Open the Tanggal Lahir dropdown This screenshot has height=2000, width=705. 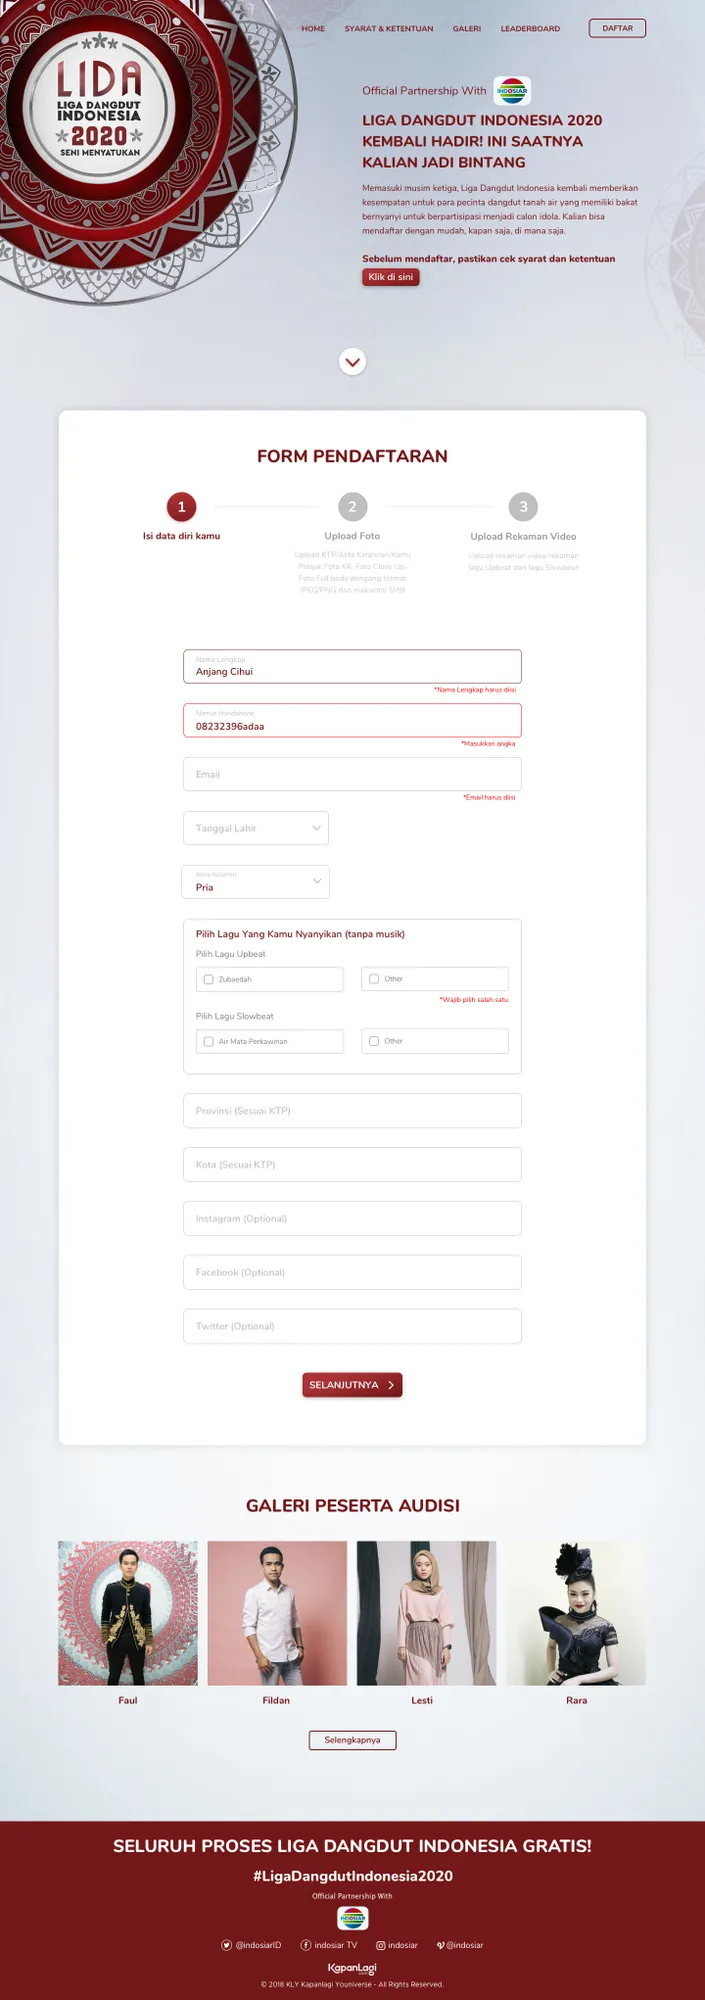[x=256, y=827]
